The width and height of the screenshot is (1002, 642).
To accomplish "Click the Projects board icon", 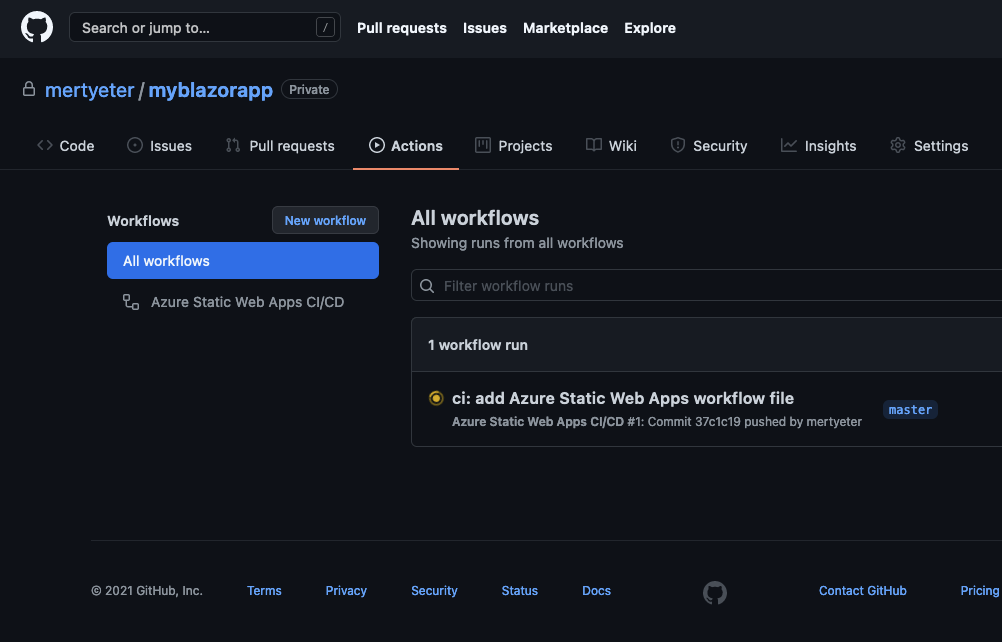I will 482,145.
